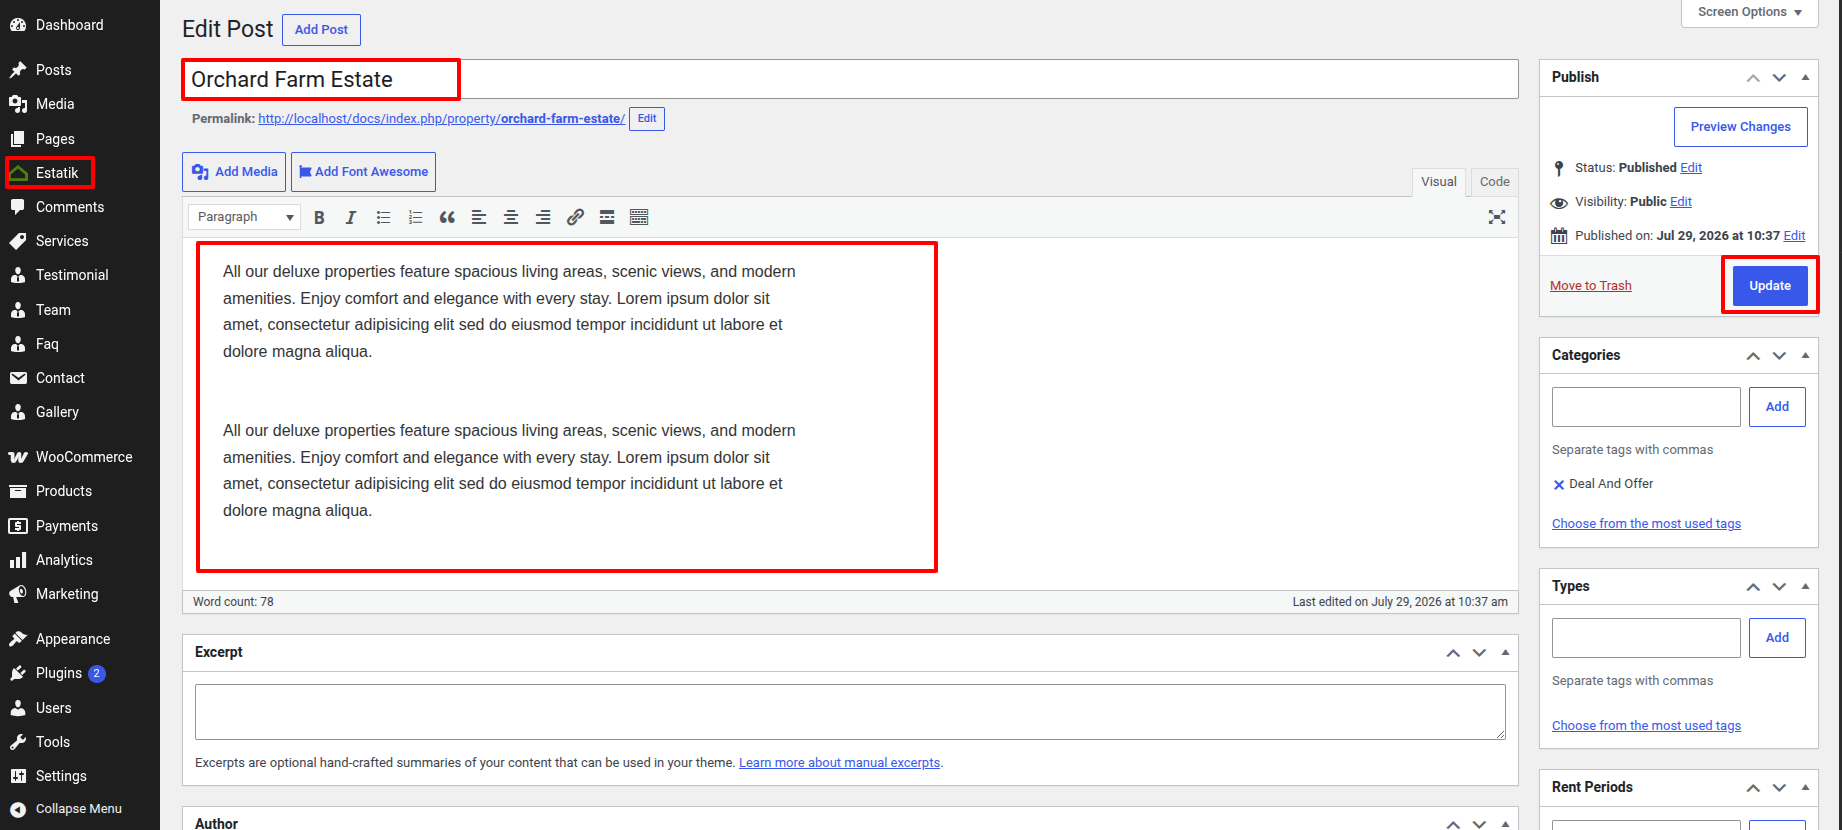The height and width of the screenshot is (830, 1842).
Task: Move this post to Trash
Action: click(1591, 286)
